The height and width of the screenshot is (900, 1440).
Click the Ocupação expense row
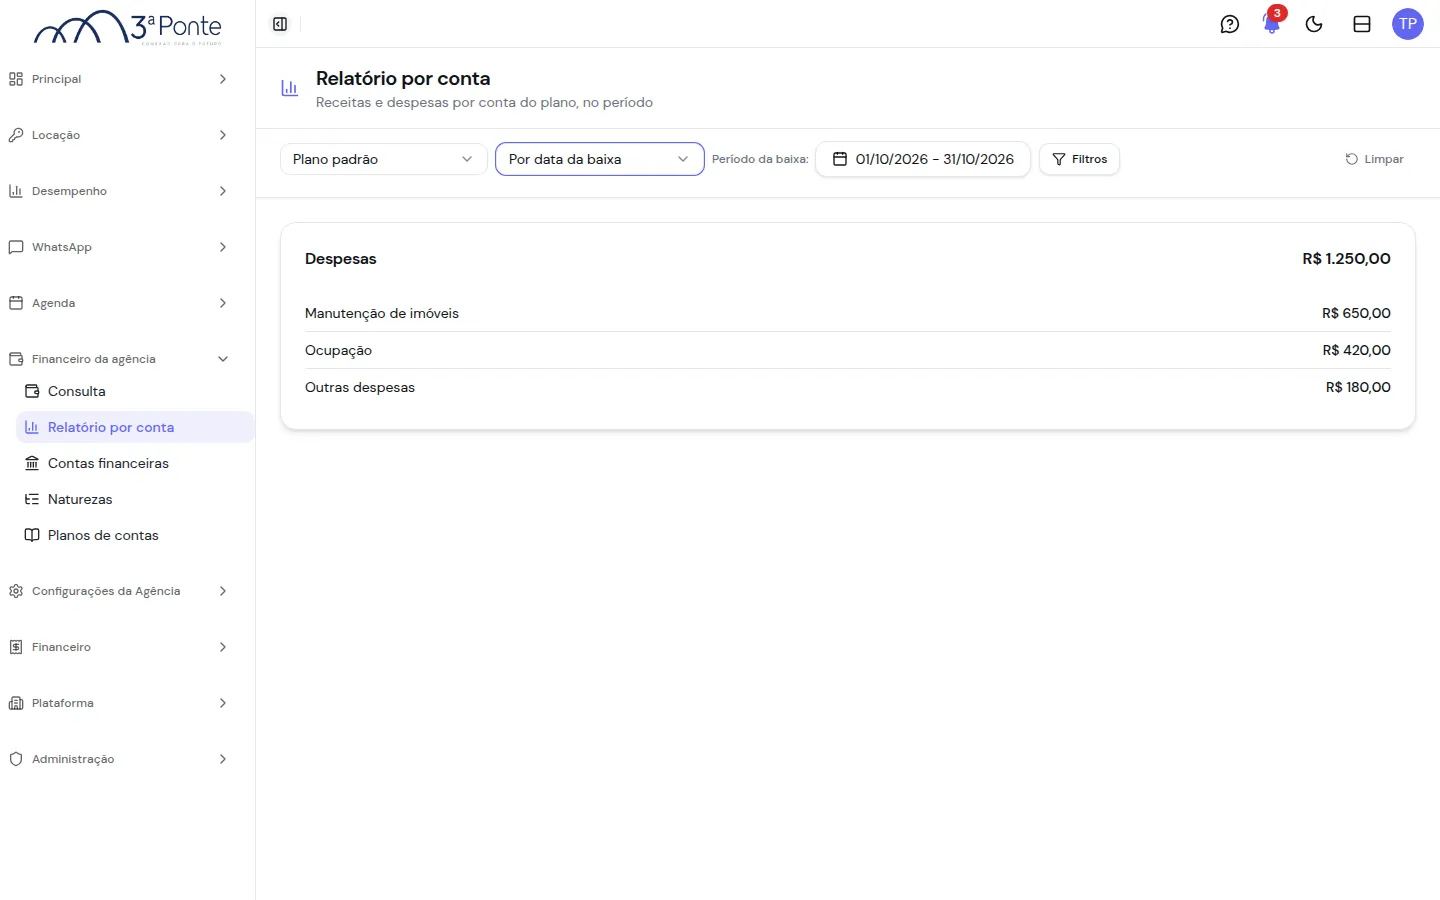(x=848, y=350)
